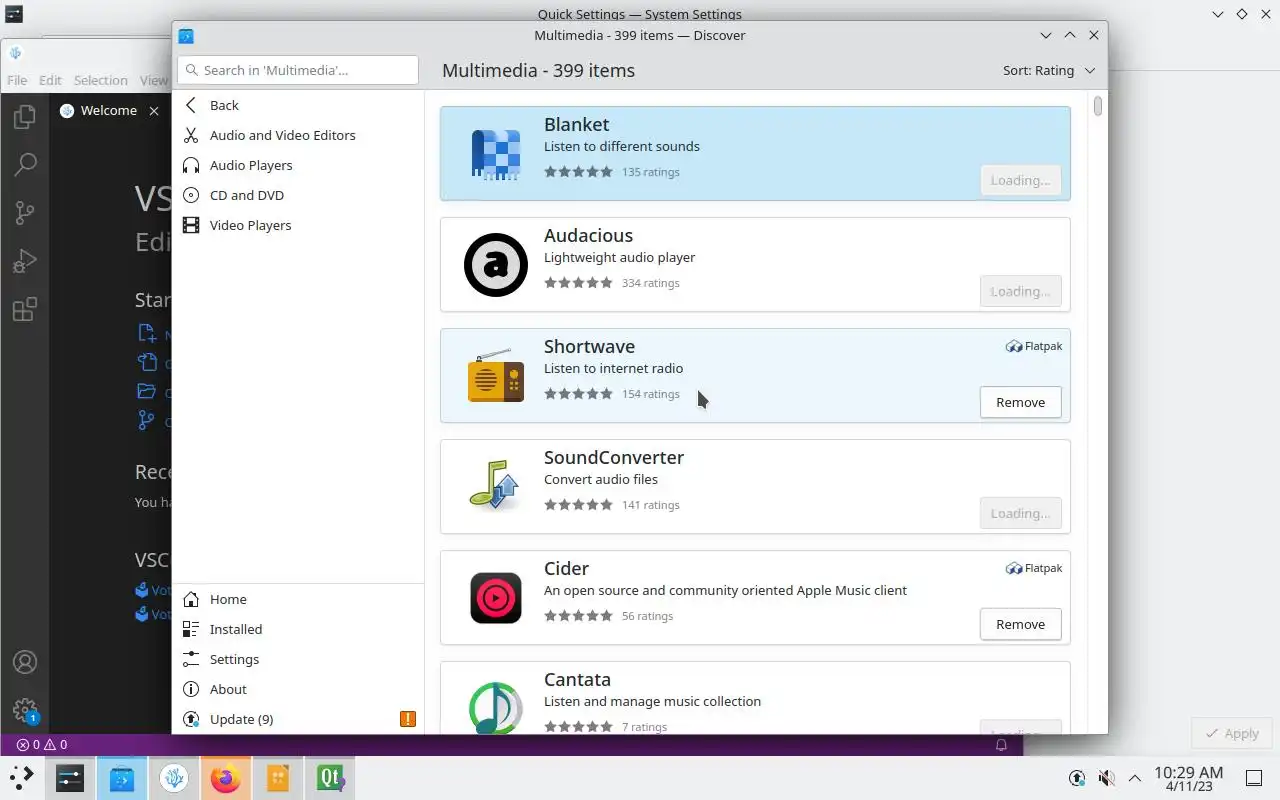1280x800 pixels.
Task: Click the Flatpak label on Cider
Action: (x=1034, y=568)
